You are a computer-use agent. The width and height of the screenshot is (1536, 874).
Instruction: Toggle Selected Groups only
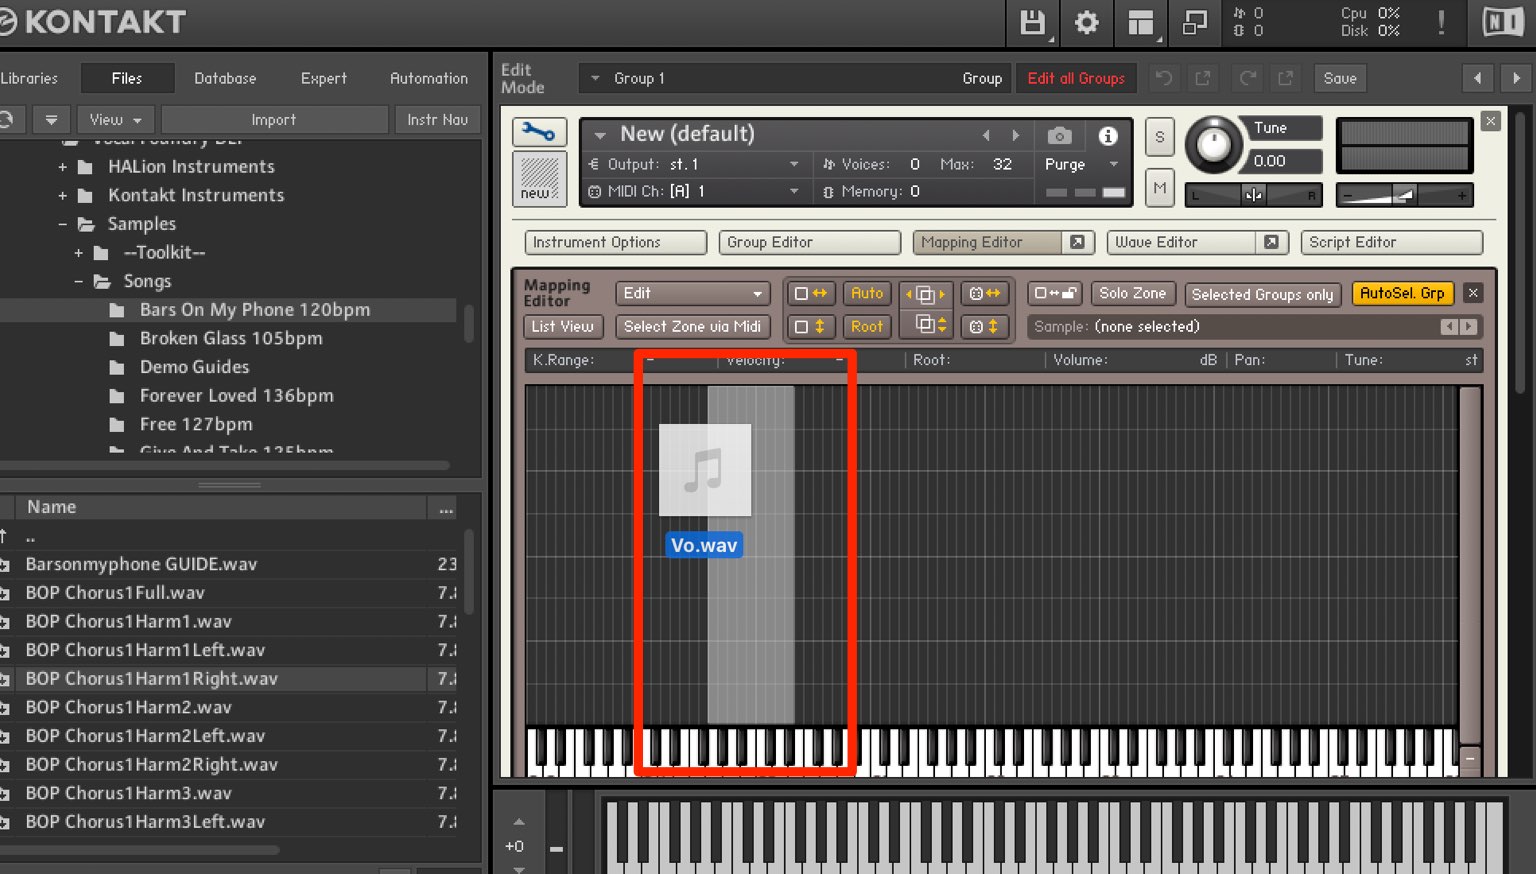tap(1263, 294)
